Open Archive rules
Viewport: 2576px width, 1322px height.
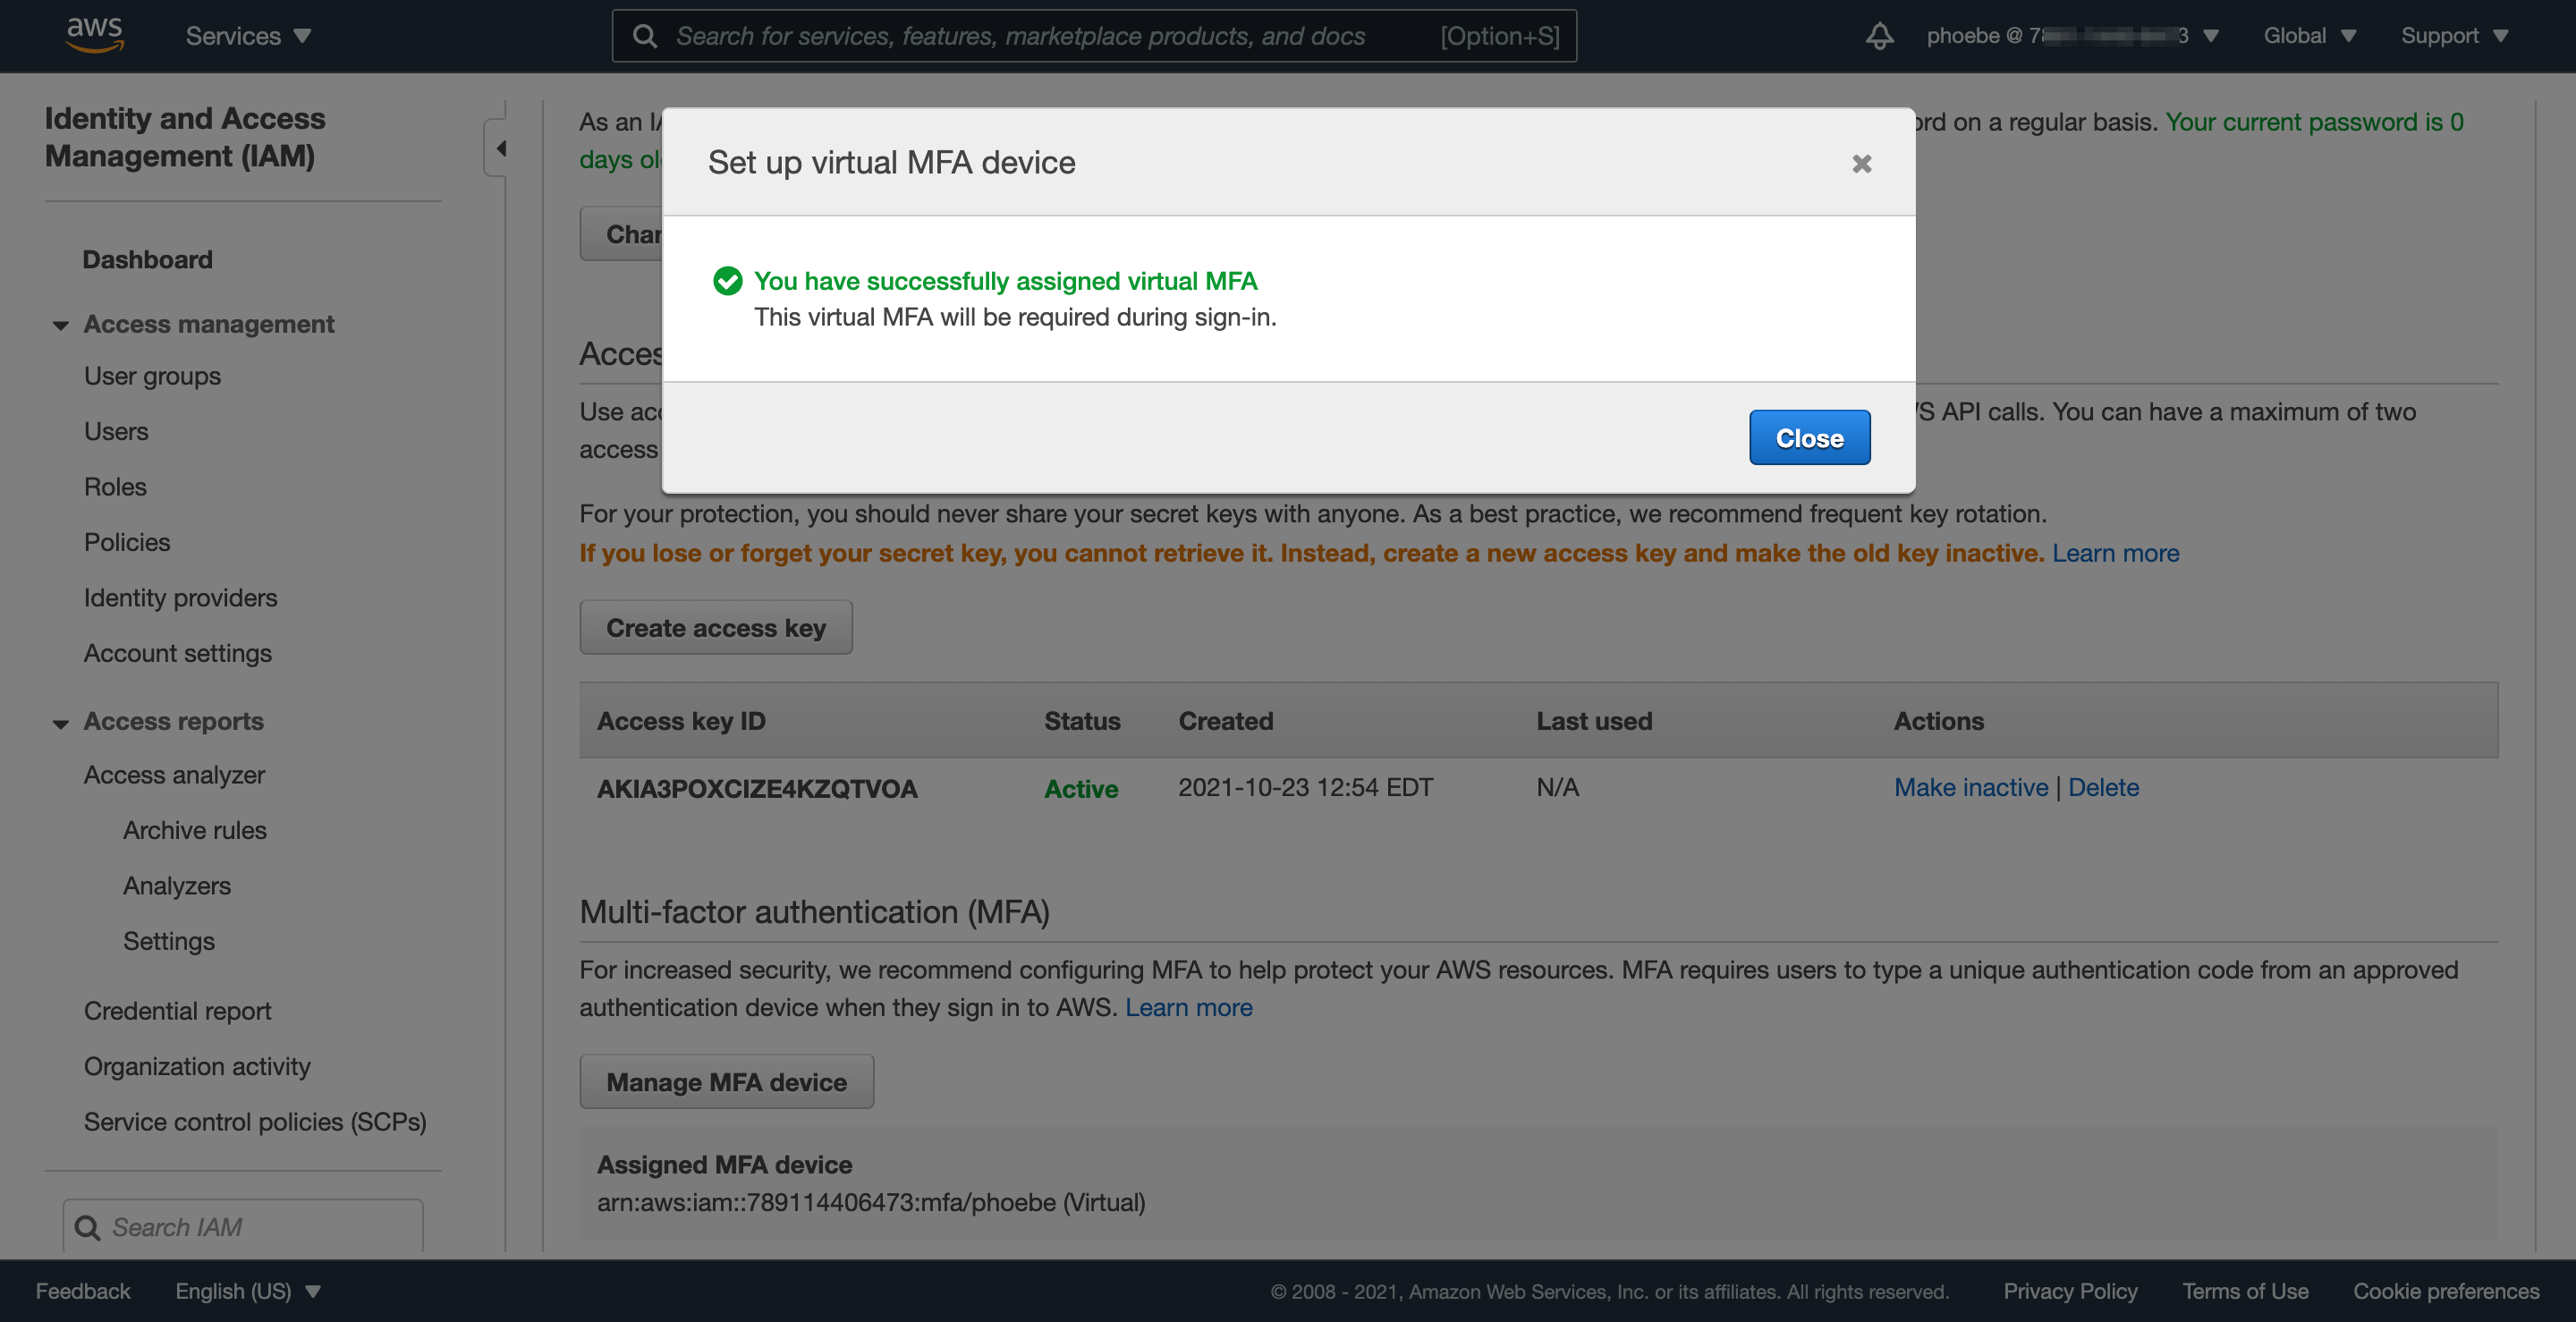(x=195, y=830)
